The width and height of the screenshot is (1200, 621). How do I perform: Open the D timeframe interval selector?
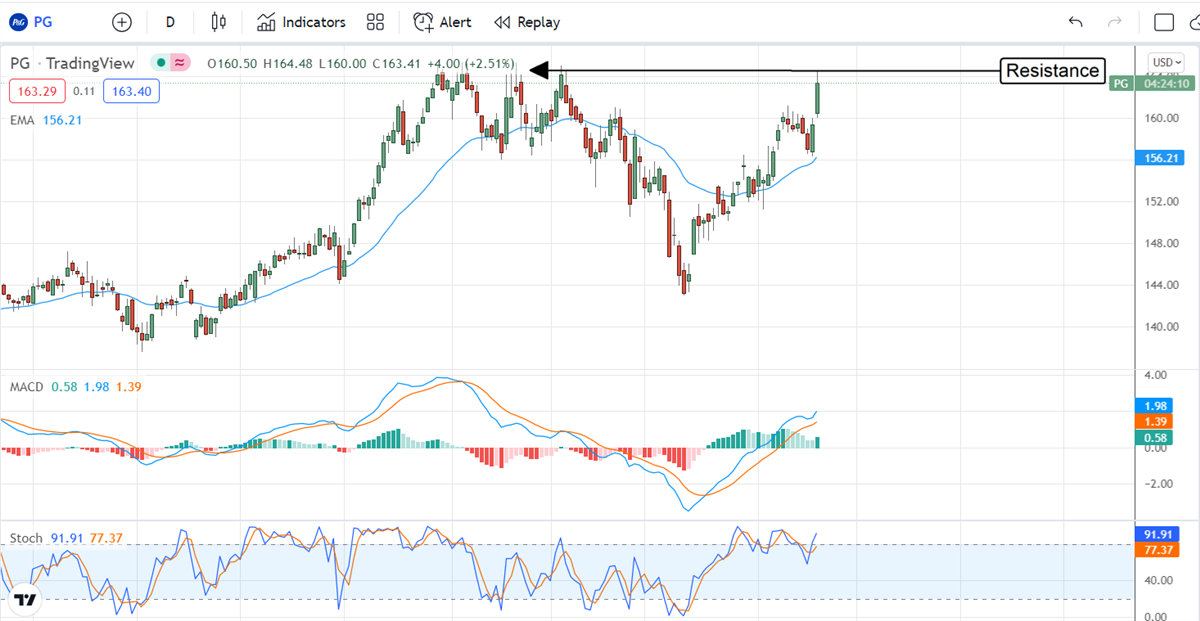click(170, 22)
